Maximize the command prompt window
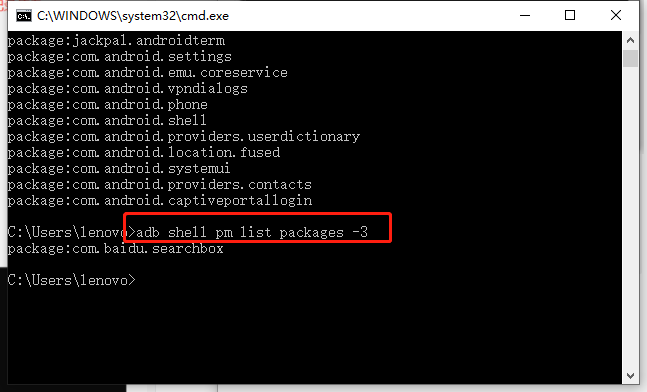 570,16
